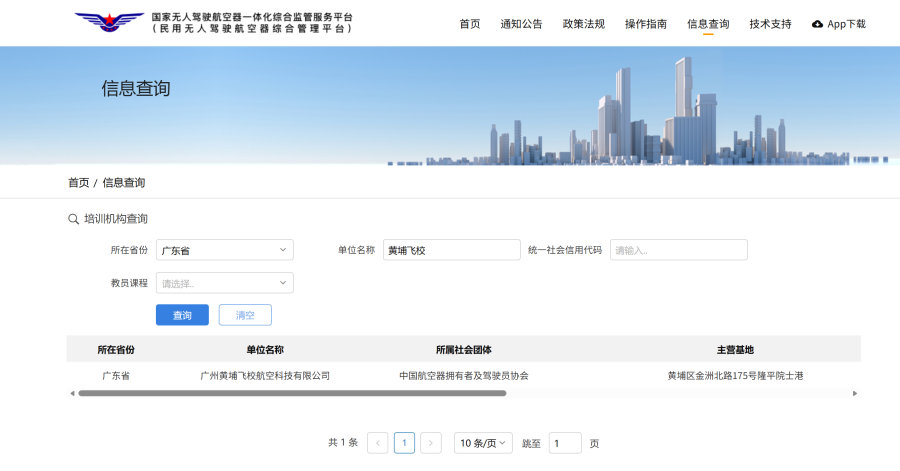Viewport: 900px width, 471px height.
Task: Click the 共 1 条 total count text
Action: click(343, 443)
